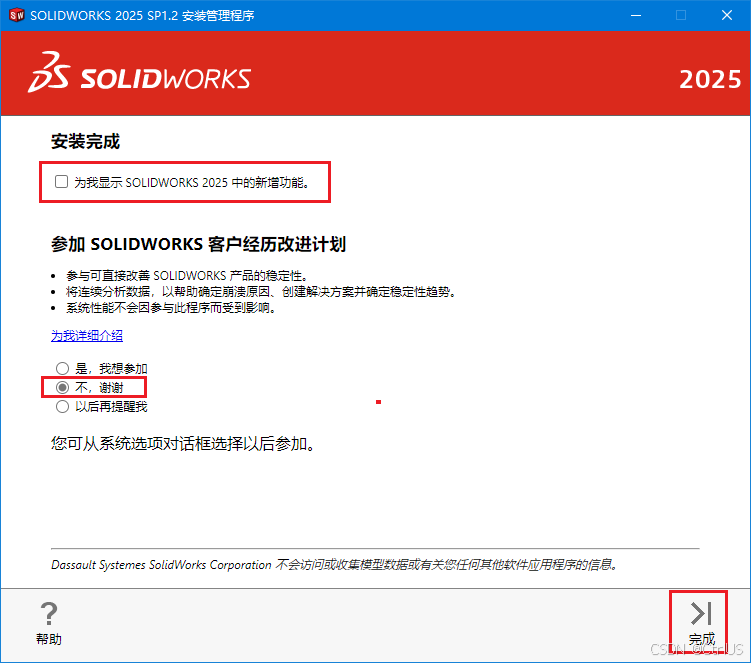The image size is (751, 663).
Task: Click the 2025 version label in banner
Action: point(710,80)
